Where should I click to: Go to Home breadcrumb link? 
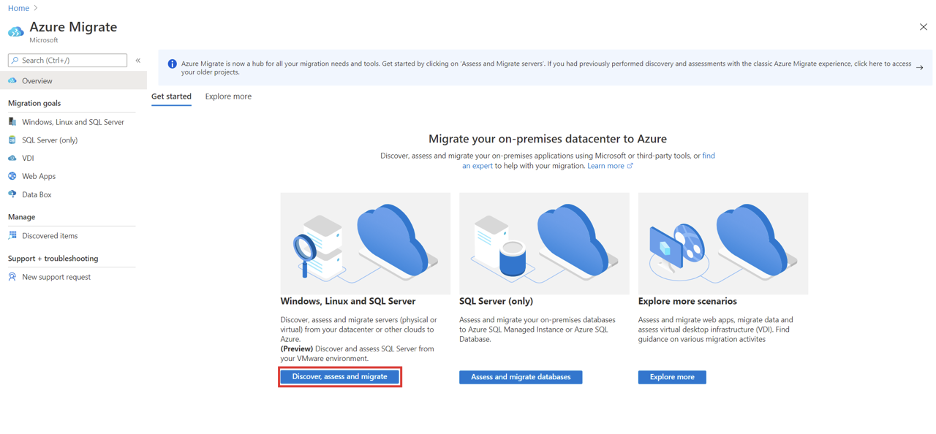(x=18, y=8)
